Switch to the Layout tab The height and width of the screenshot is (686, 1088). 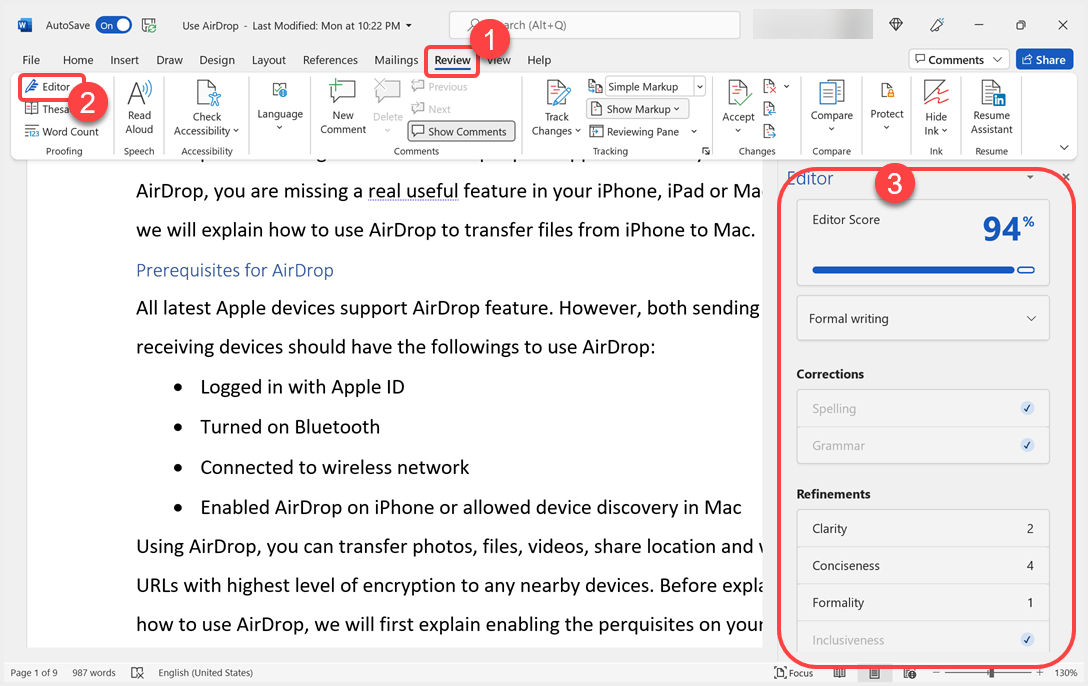point(268,60)
